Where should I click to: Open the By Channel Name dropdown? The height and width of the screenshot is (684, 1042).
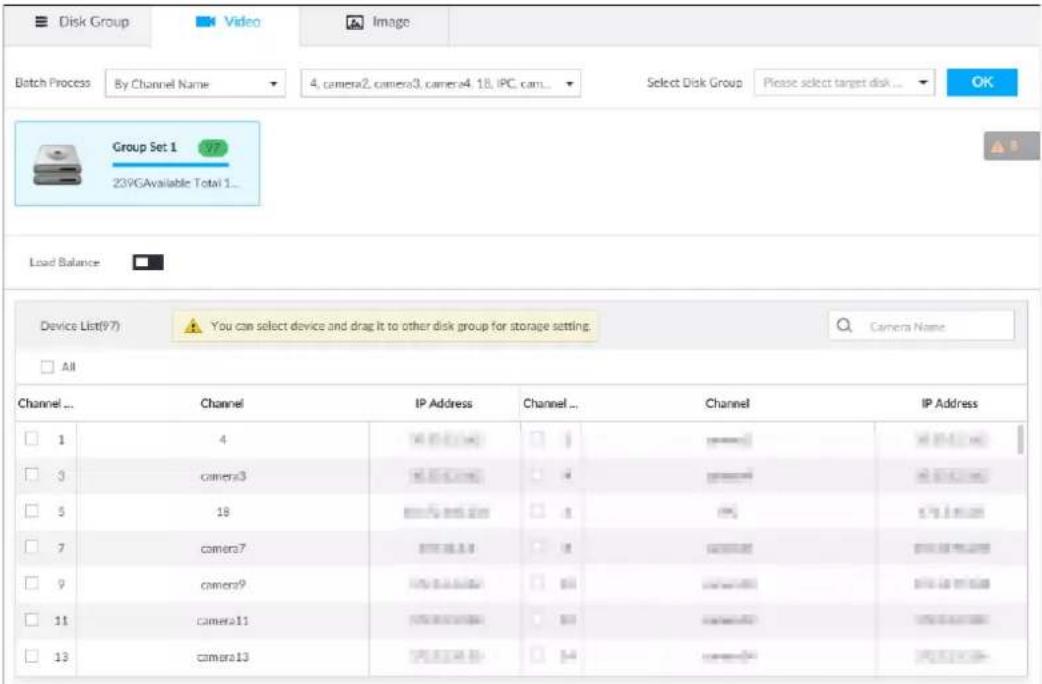195,84
